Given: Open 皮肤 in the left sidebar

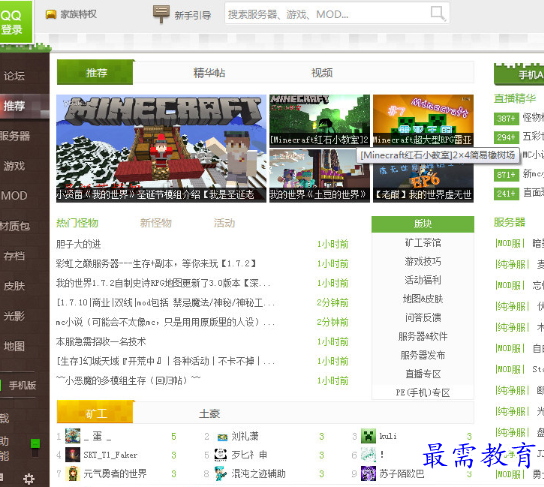Looking at the screenshot, I should pos(14,286).
